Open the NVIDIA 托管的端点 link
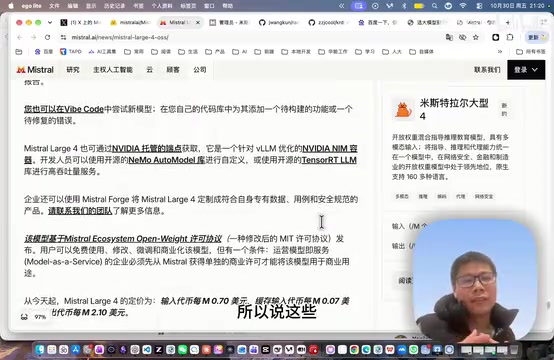This screenshot has height=360, width=554. click(147, 148)
